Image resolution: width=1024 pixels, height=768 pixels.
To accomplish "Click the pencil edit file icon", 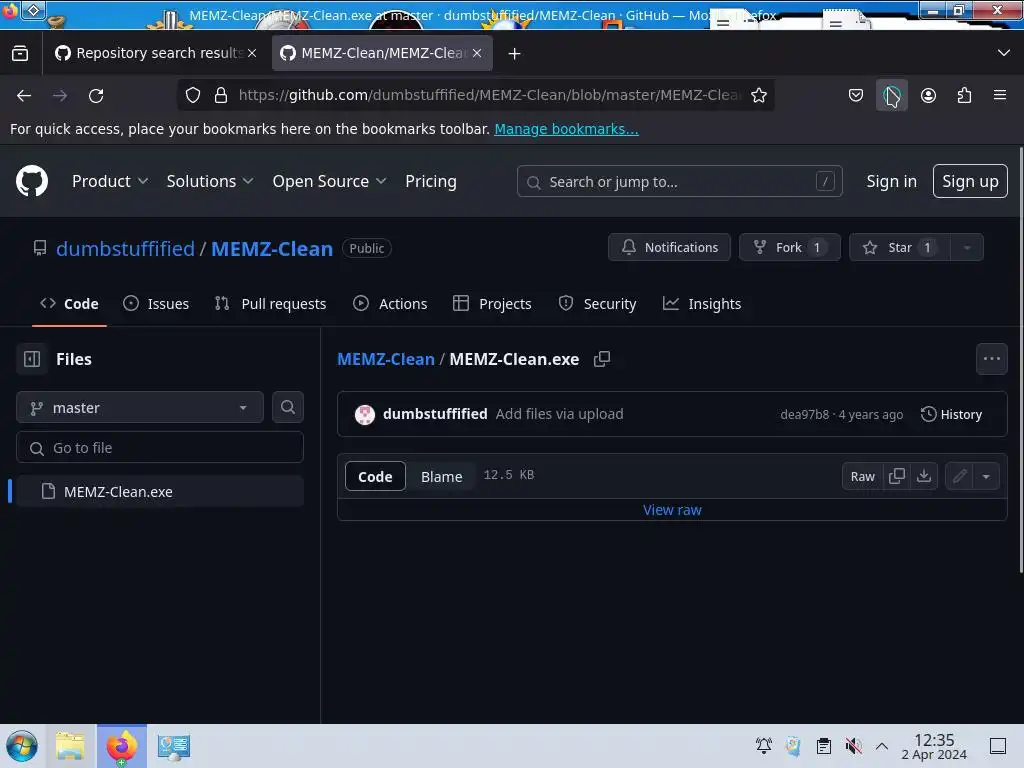I will point(959,476).
